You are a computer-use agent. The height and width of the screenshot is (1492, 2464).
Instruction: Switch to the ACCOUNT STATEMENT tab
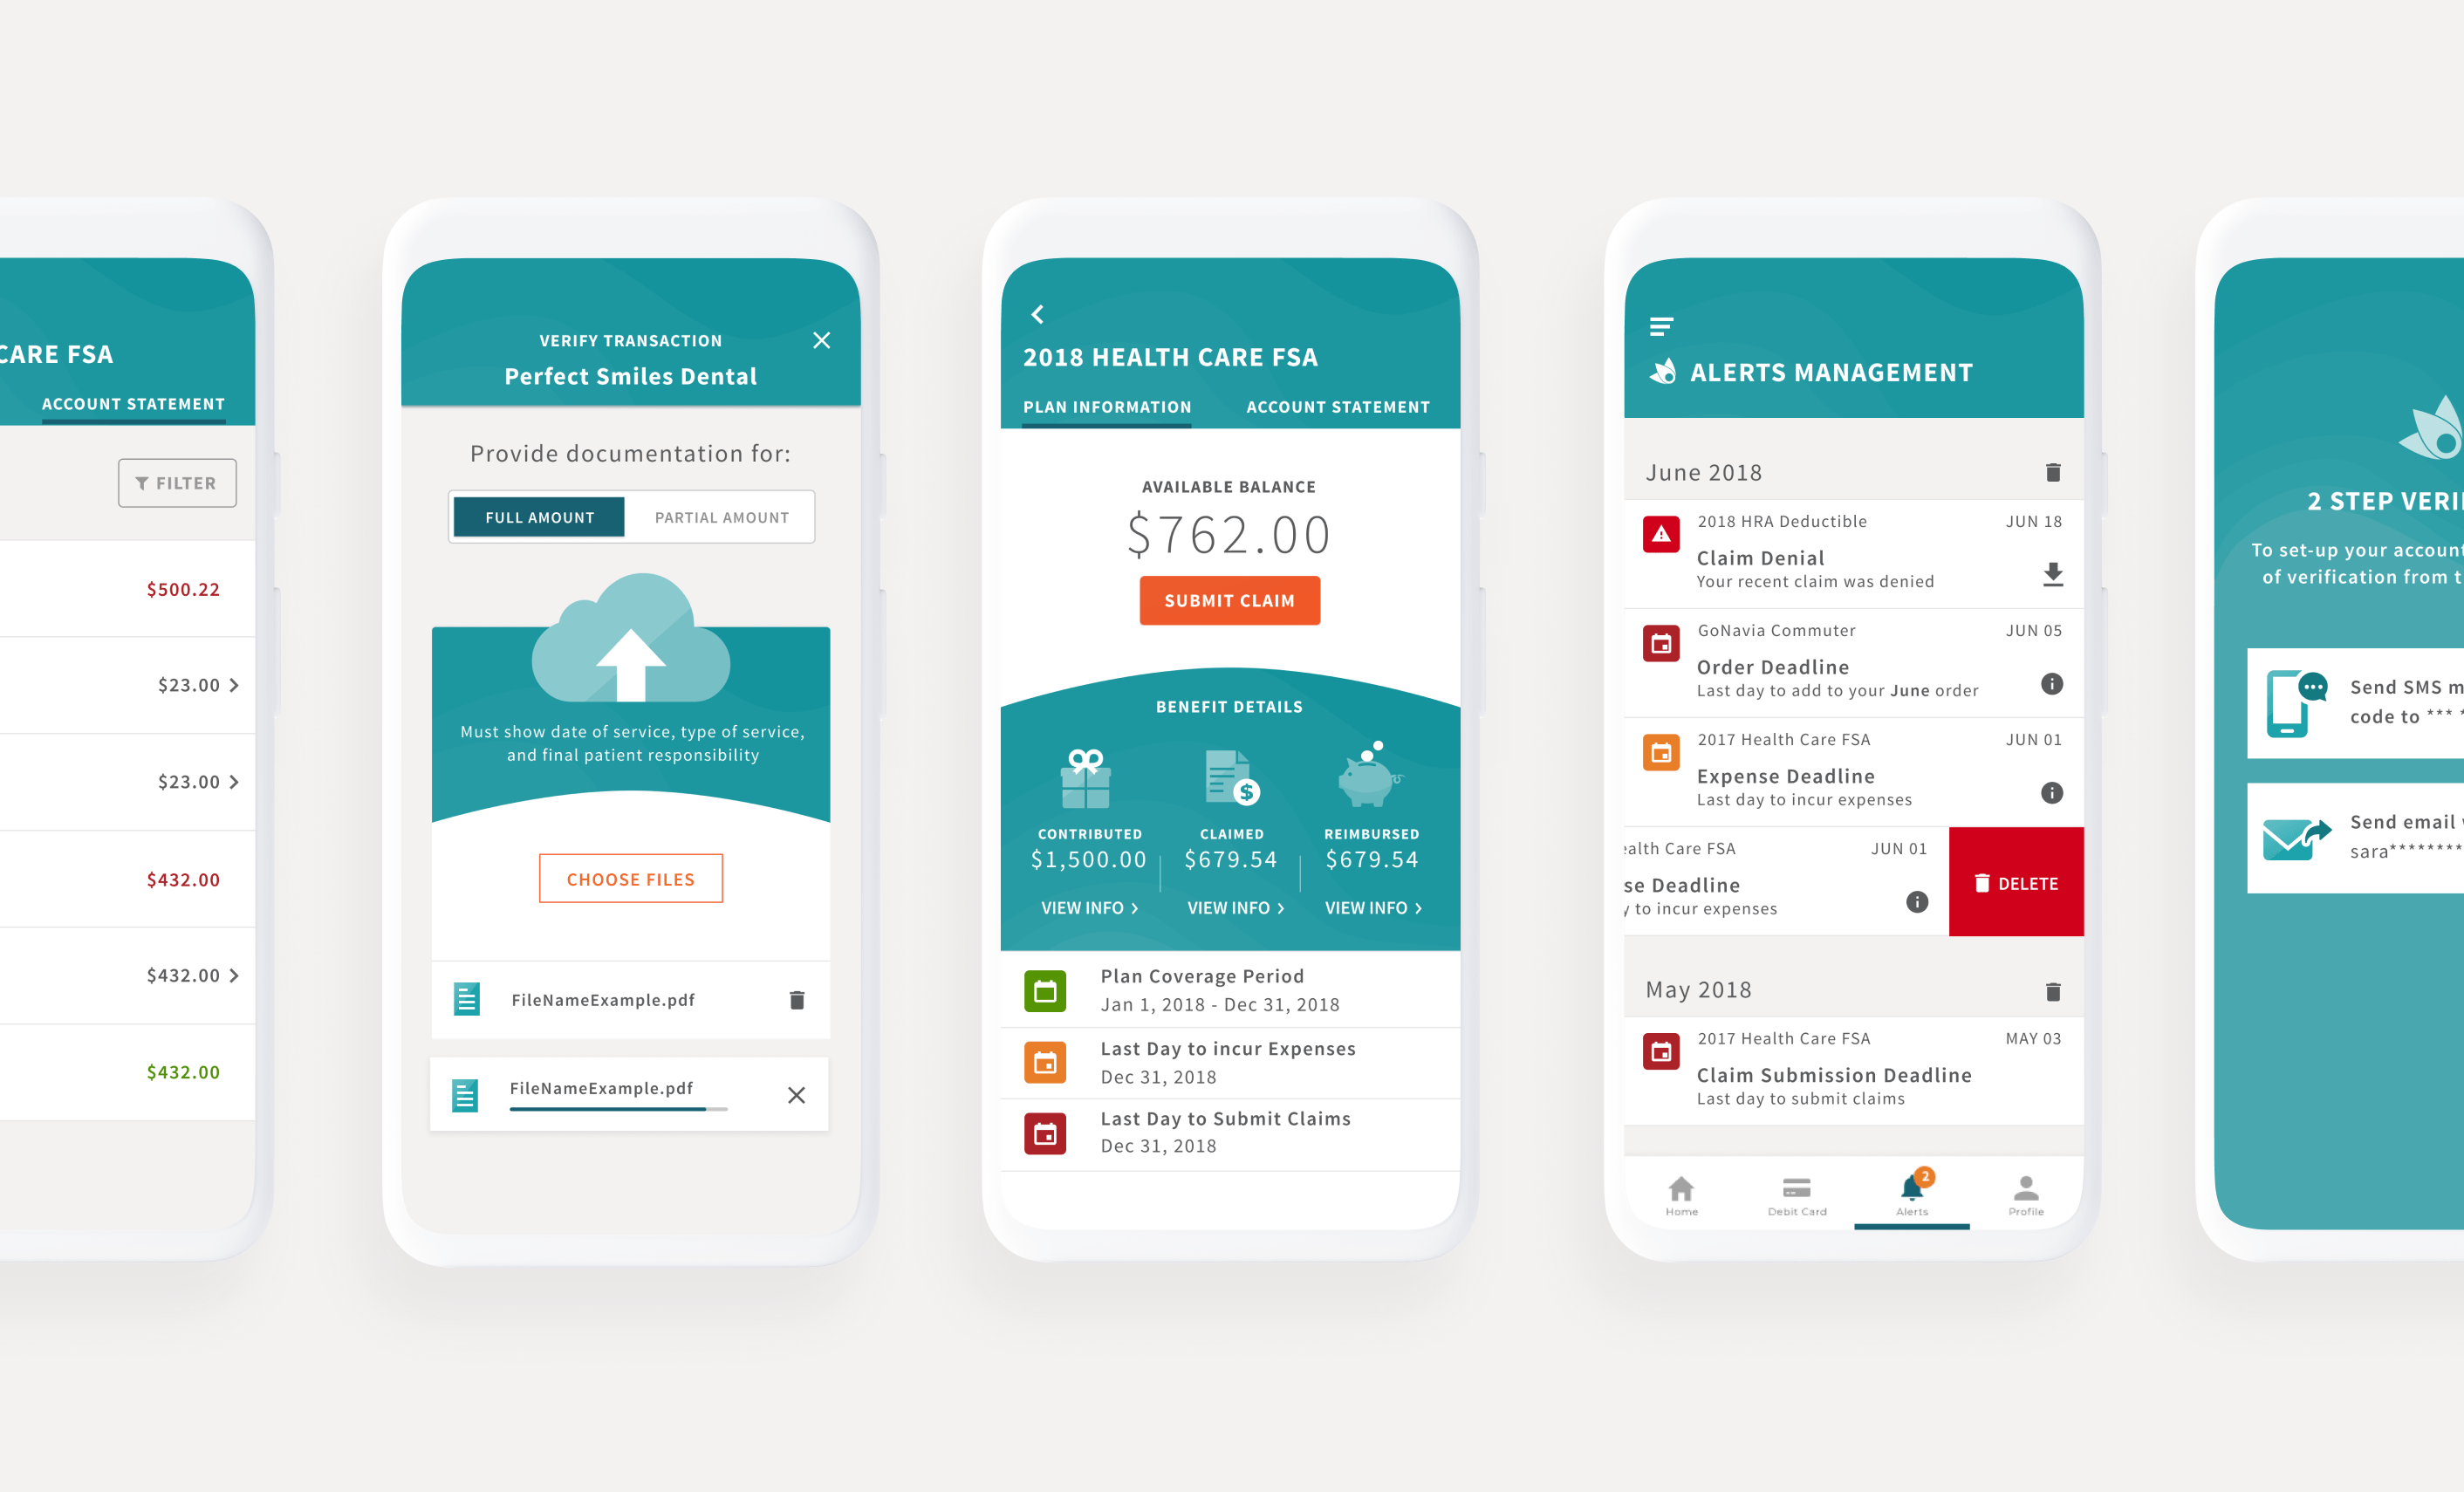click(1336, 405)
